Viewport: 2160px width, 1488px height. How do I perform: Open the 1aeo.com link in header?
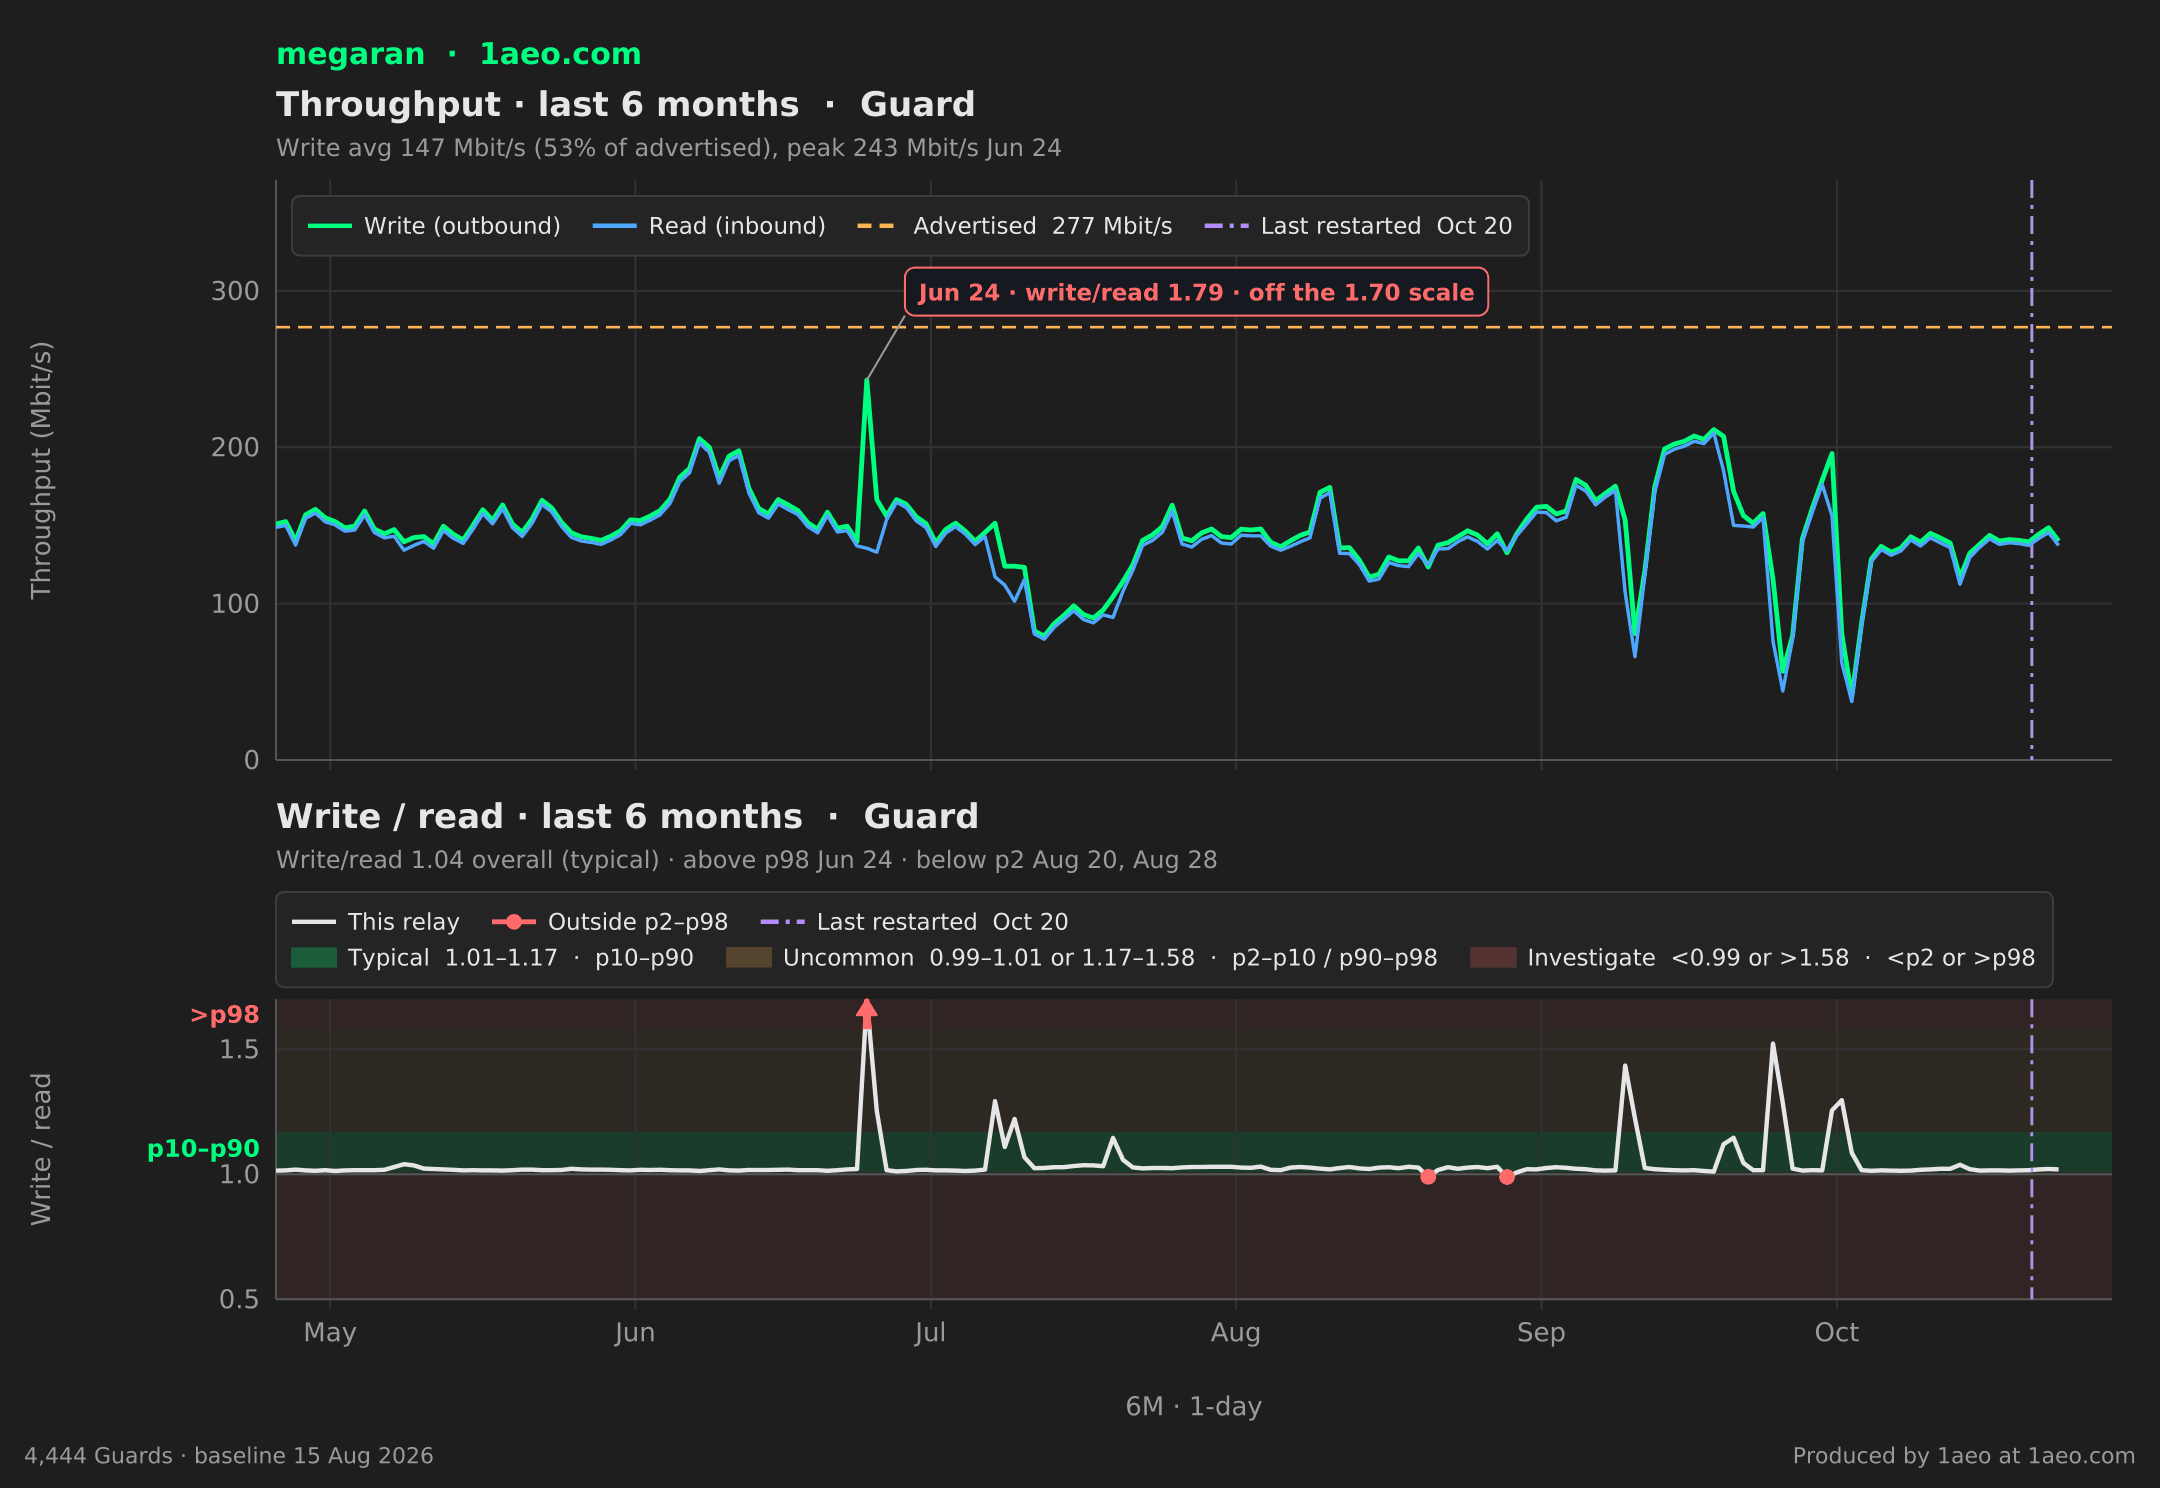(x=560, y=54)
